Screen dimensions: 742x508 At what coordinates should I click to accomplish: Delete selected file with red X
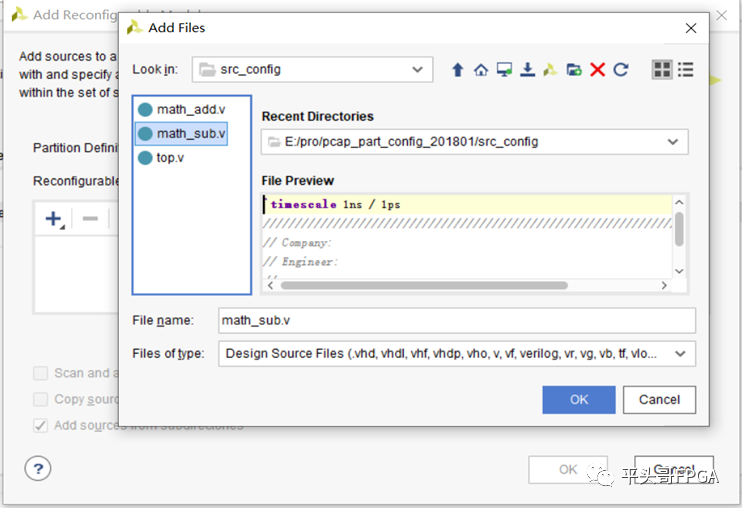click(x=598, y=70)
